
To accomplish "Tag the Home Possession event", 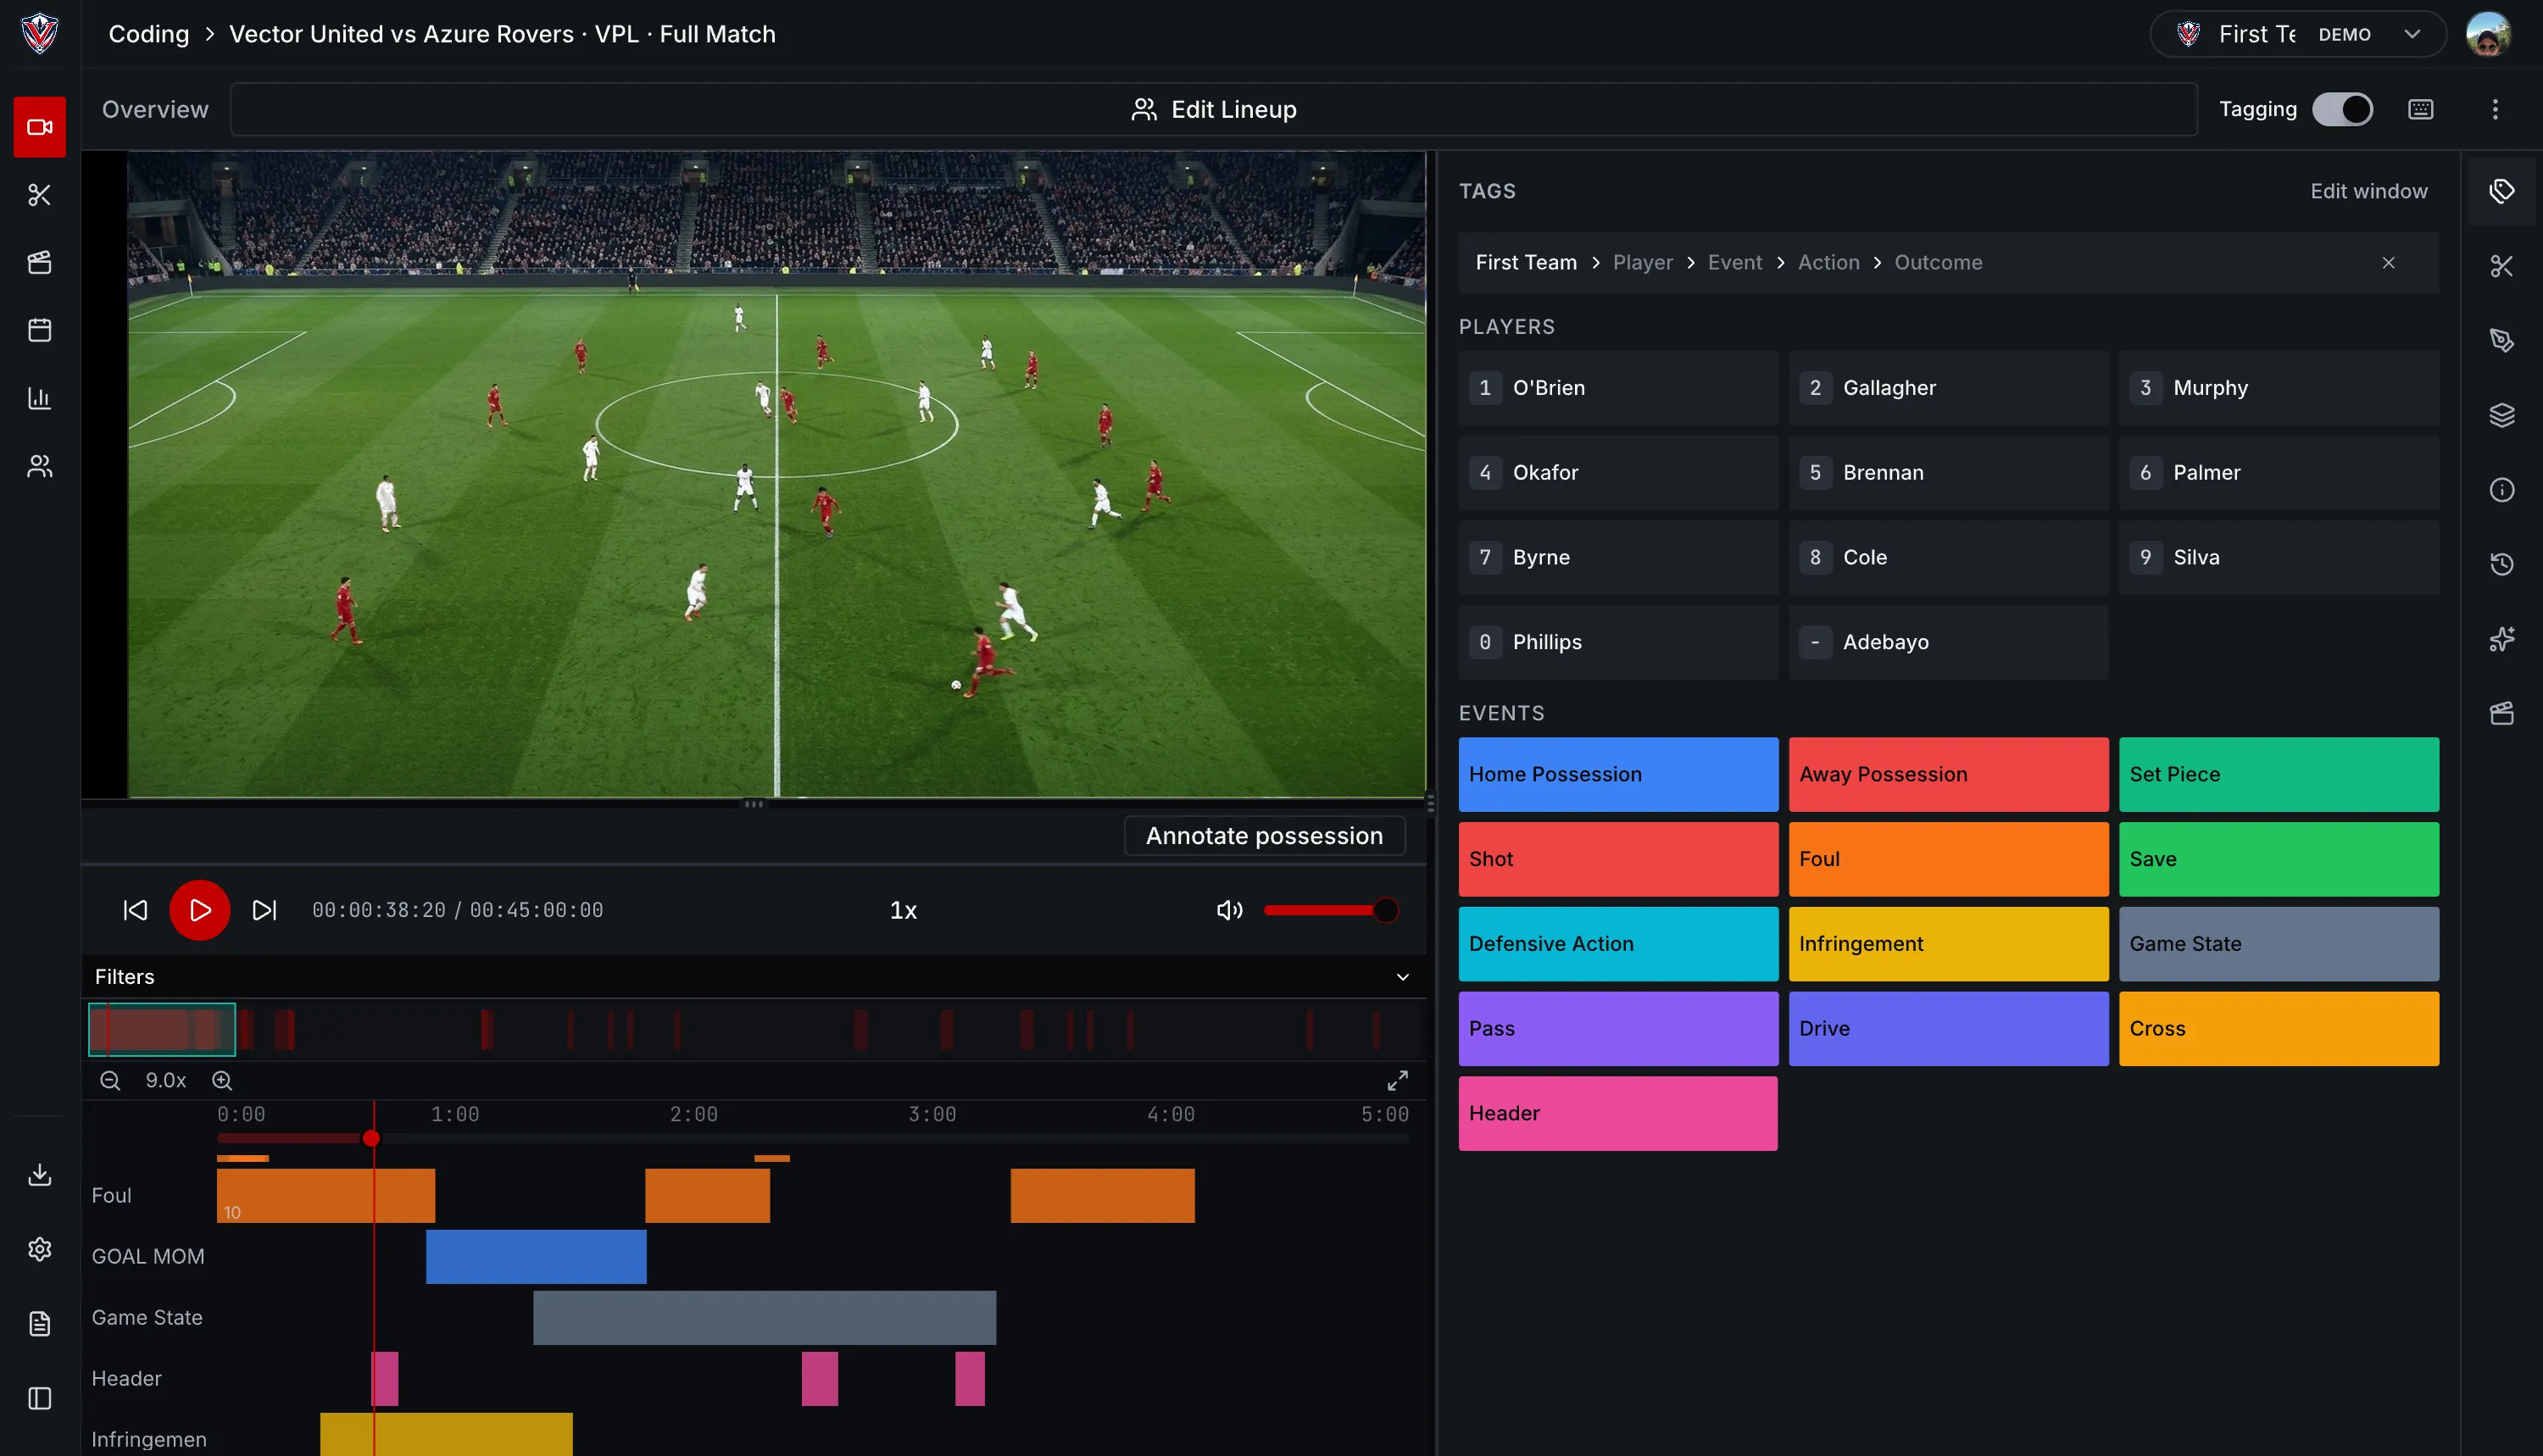I will click(x=1618, y=774).
